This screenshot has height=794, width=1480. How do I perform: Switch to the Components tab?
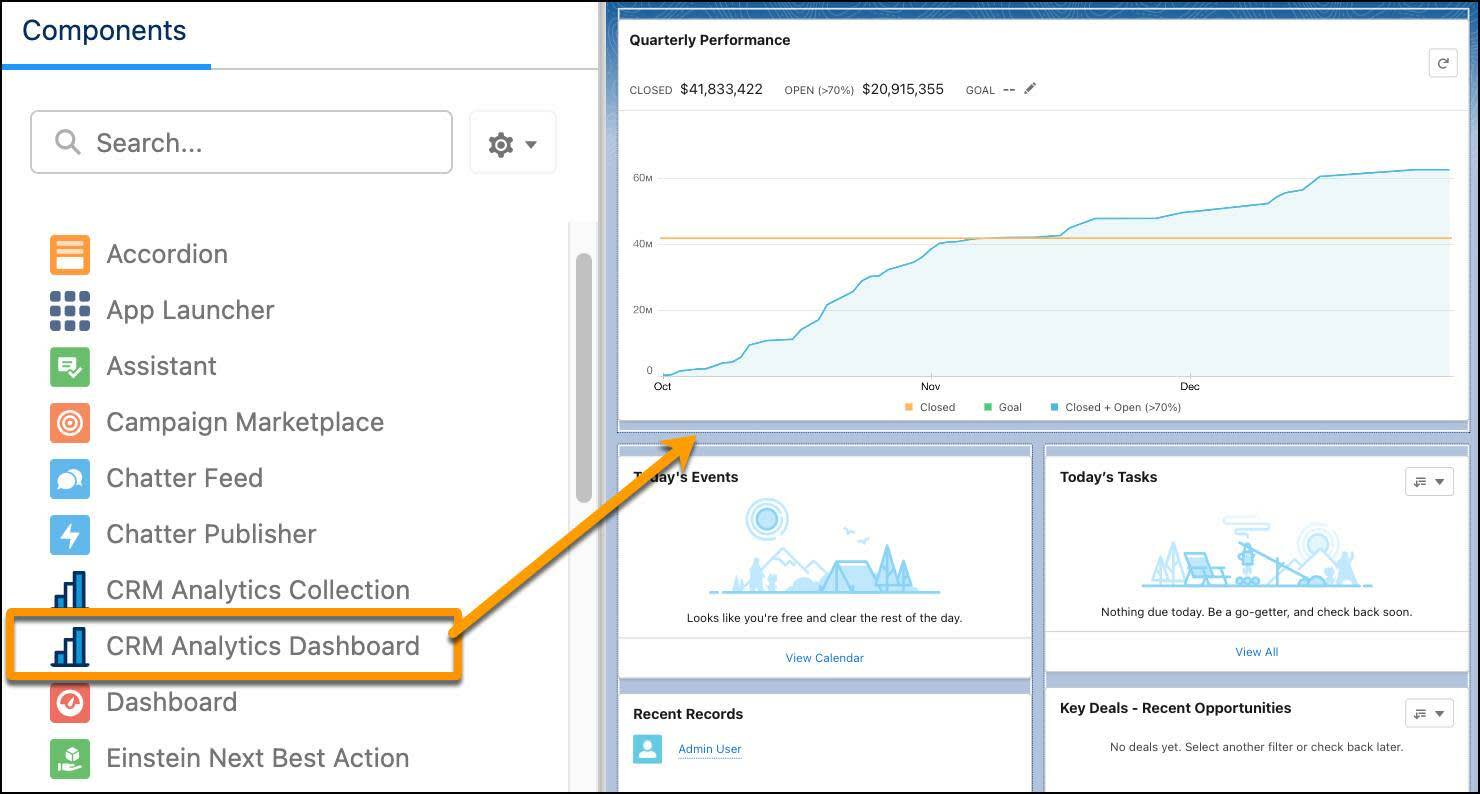coord(105,31)
